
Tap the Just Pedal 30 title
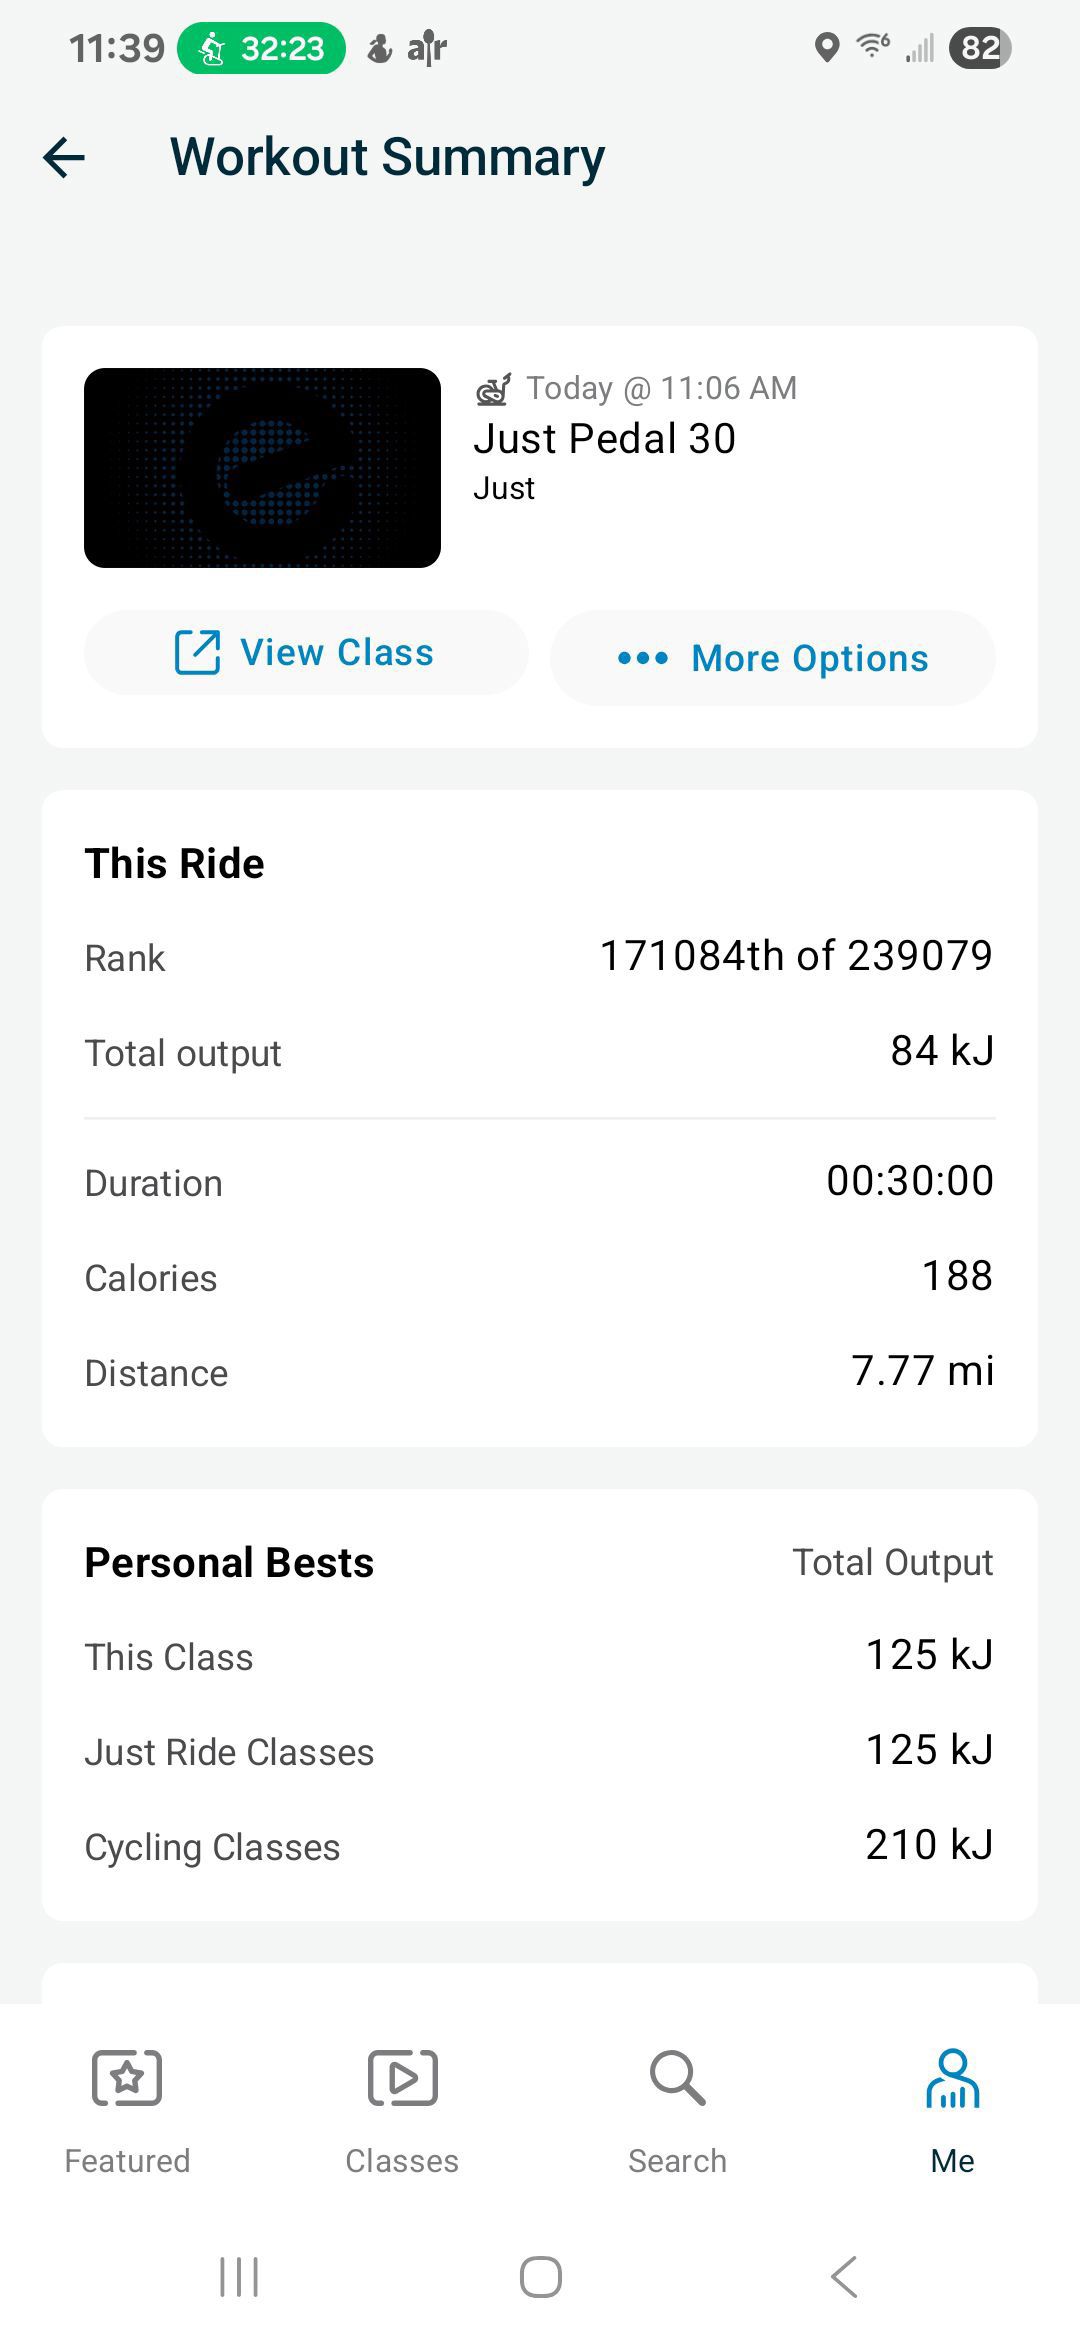click(605, 438)
